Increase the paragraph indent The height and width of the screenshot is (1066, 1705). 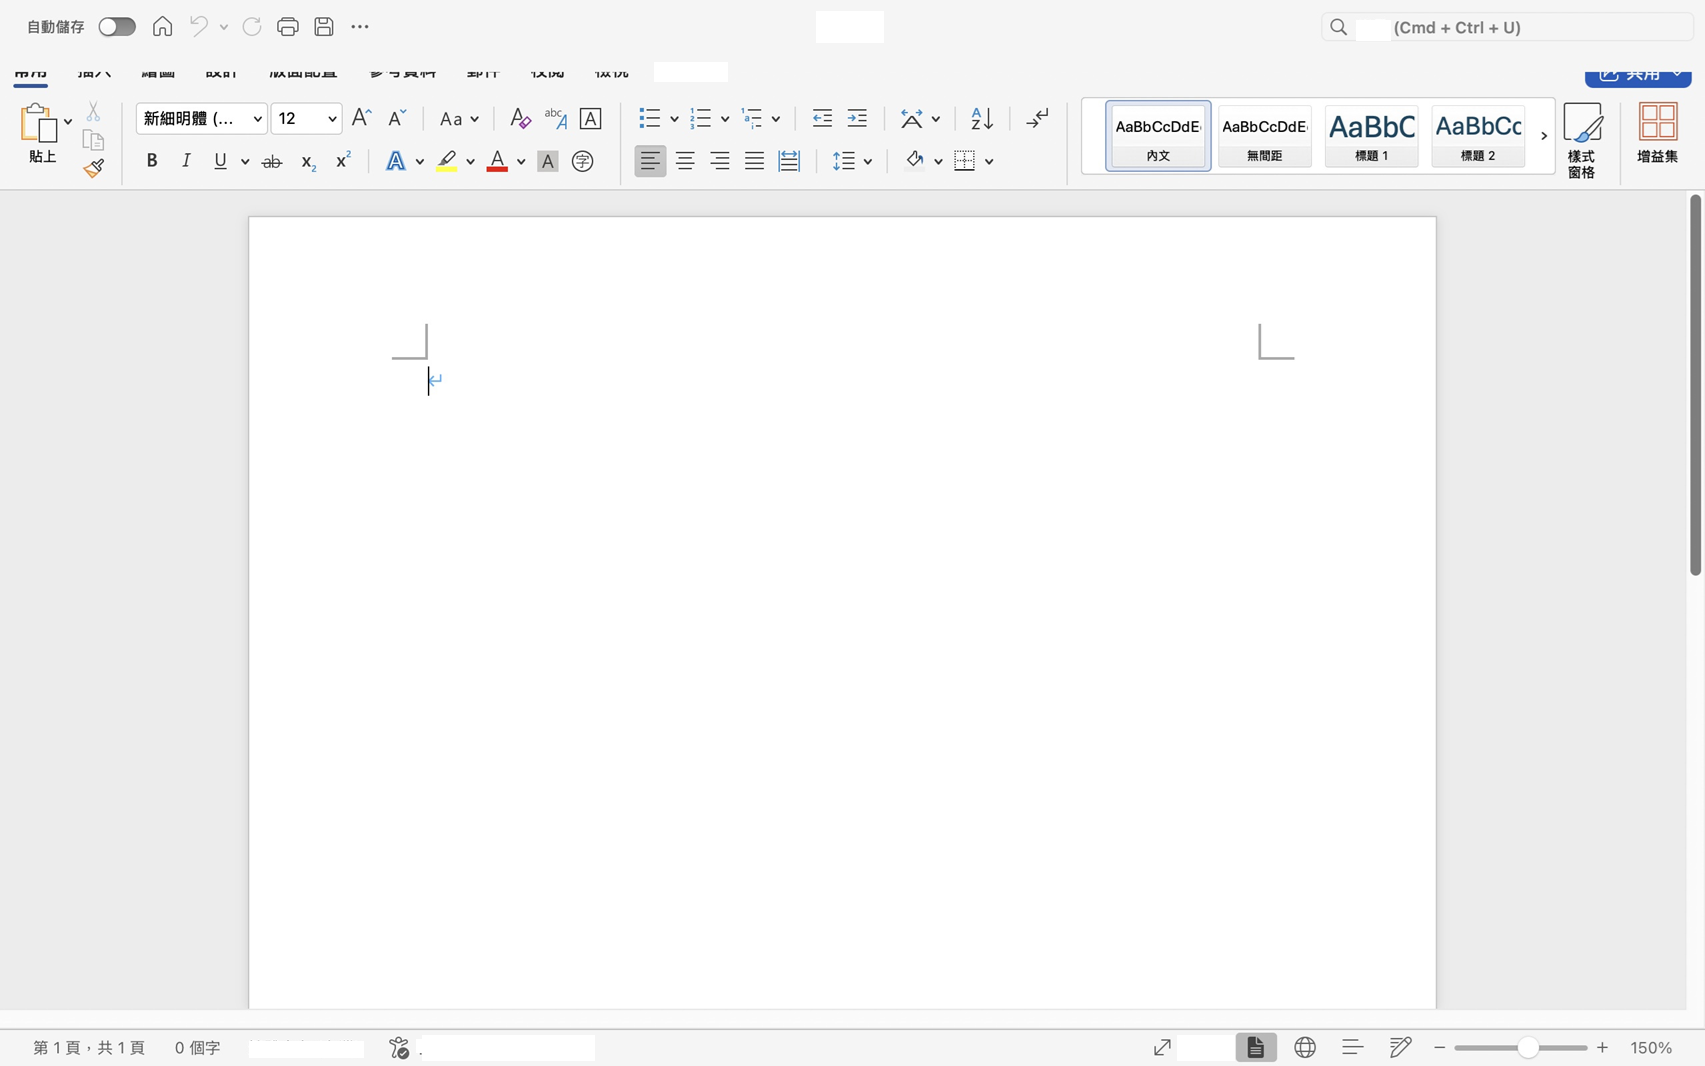857,118
